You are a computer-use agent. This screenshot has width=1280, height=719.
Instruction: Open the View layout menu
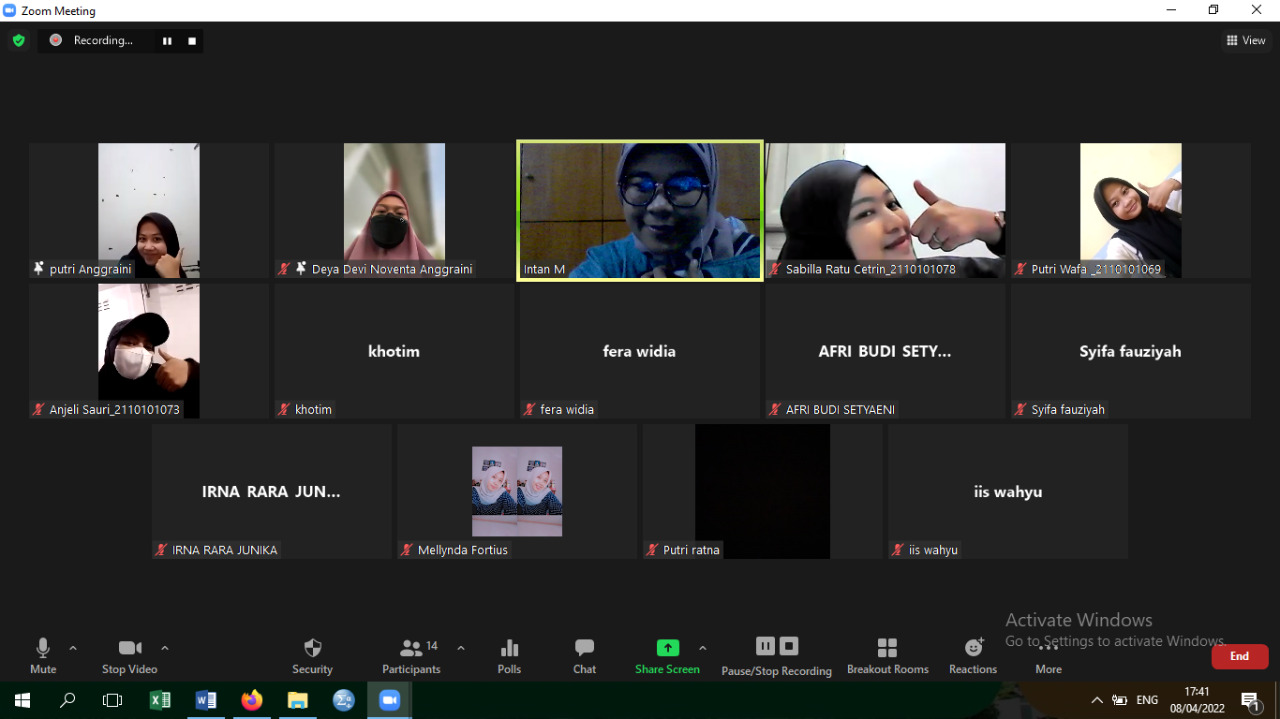click(x=1246, y=41)
